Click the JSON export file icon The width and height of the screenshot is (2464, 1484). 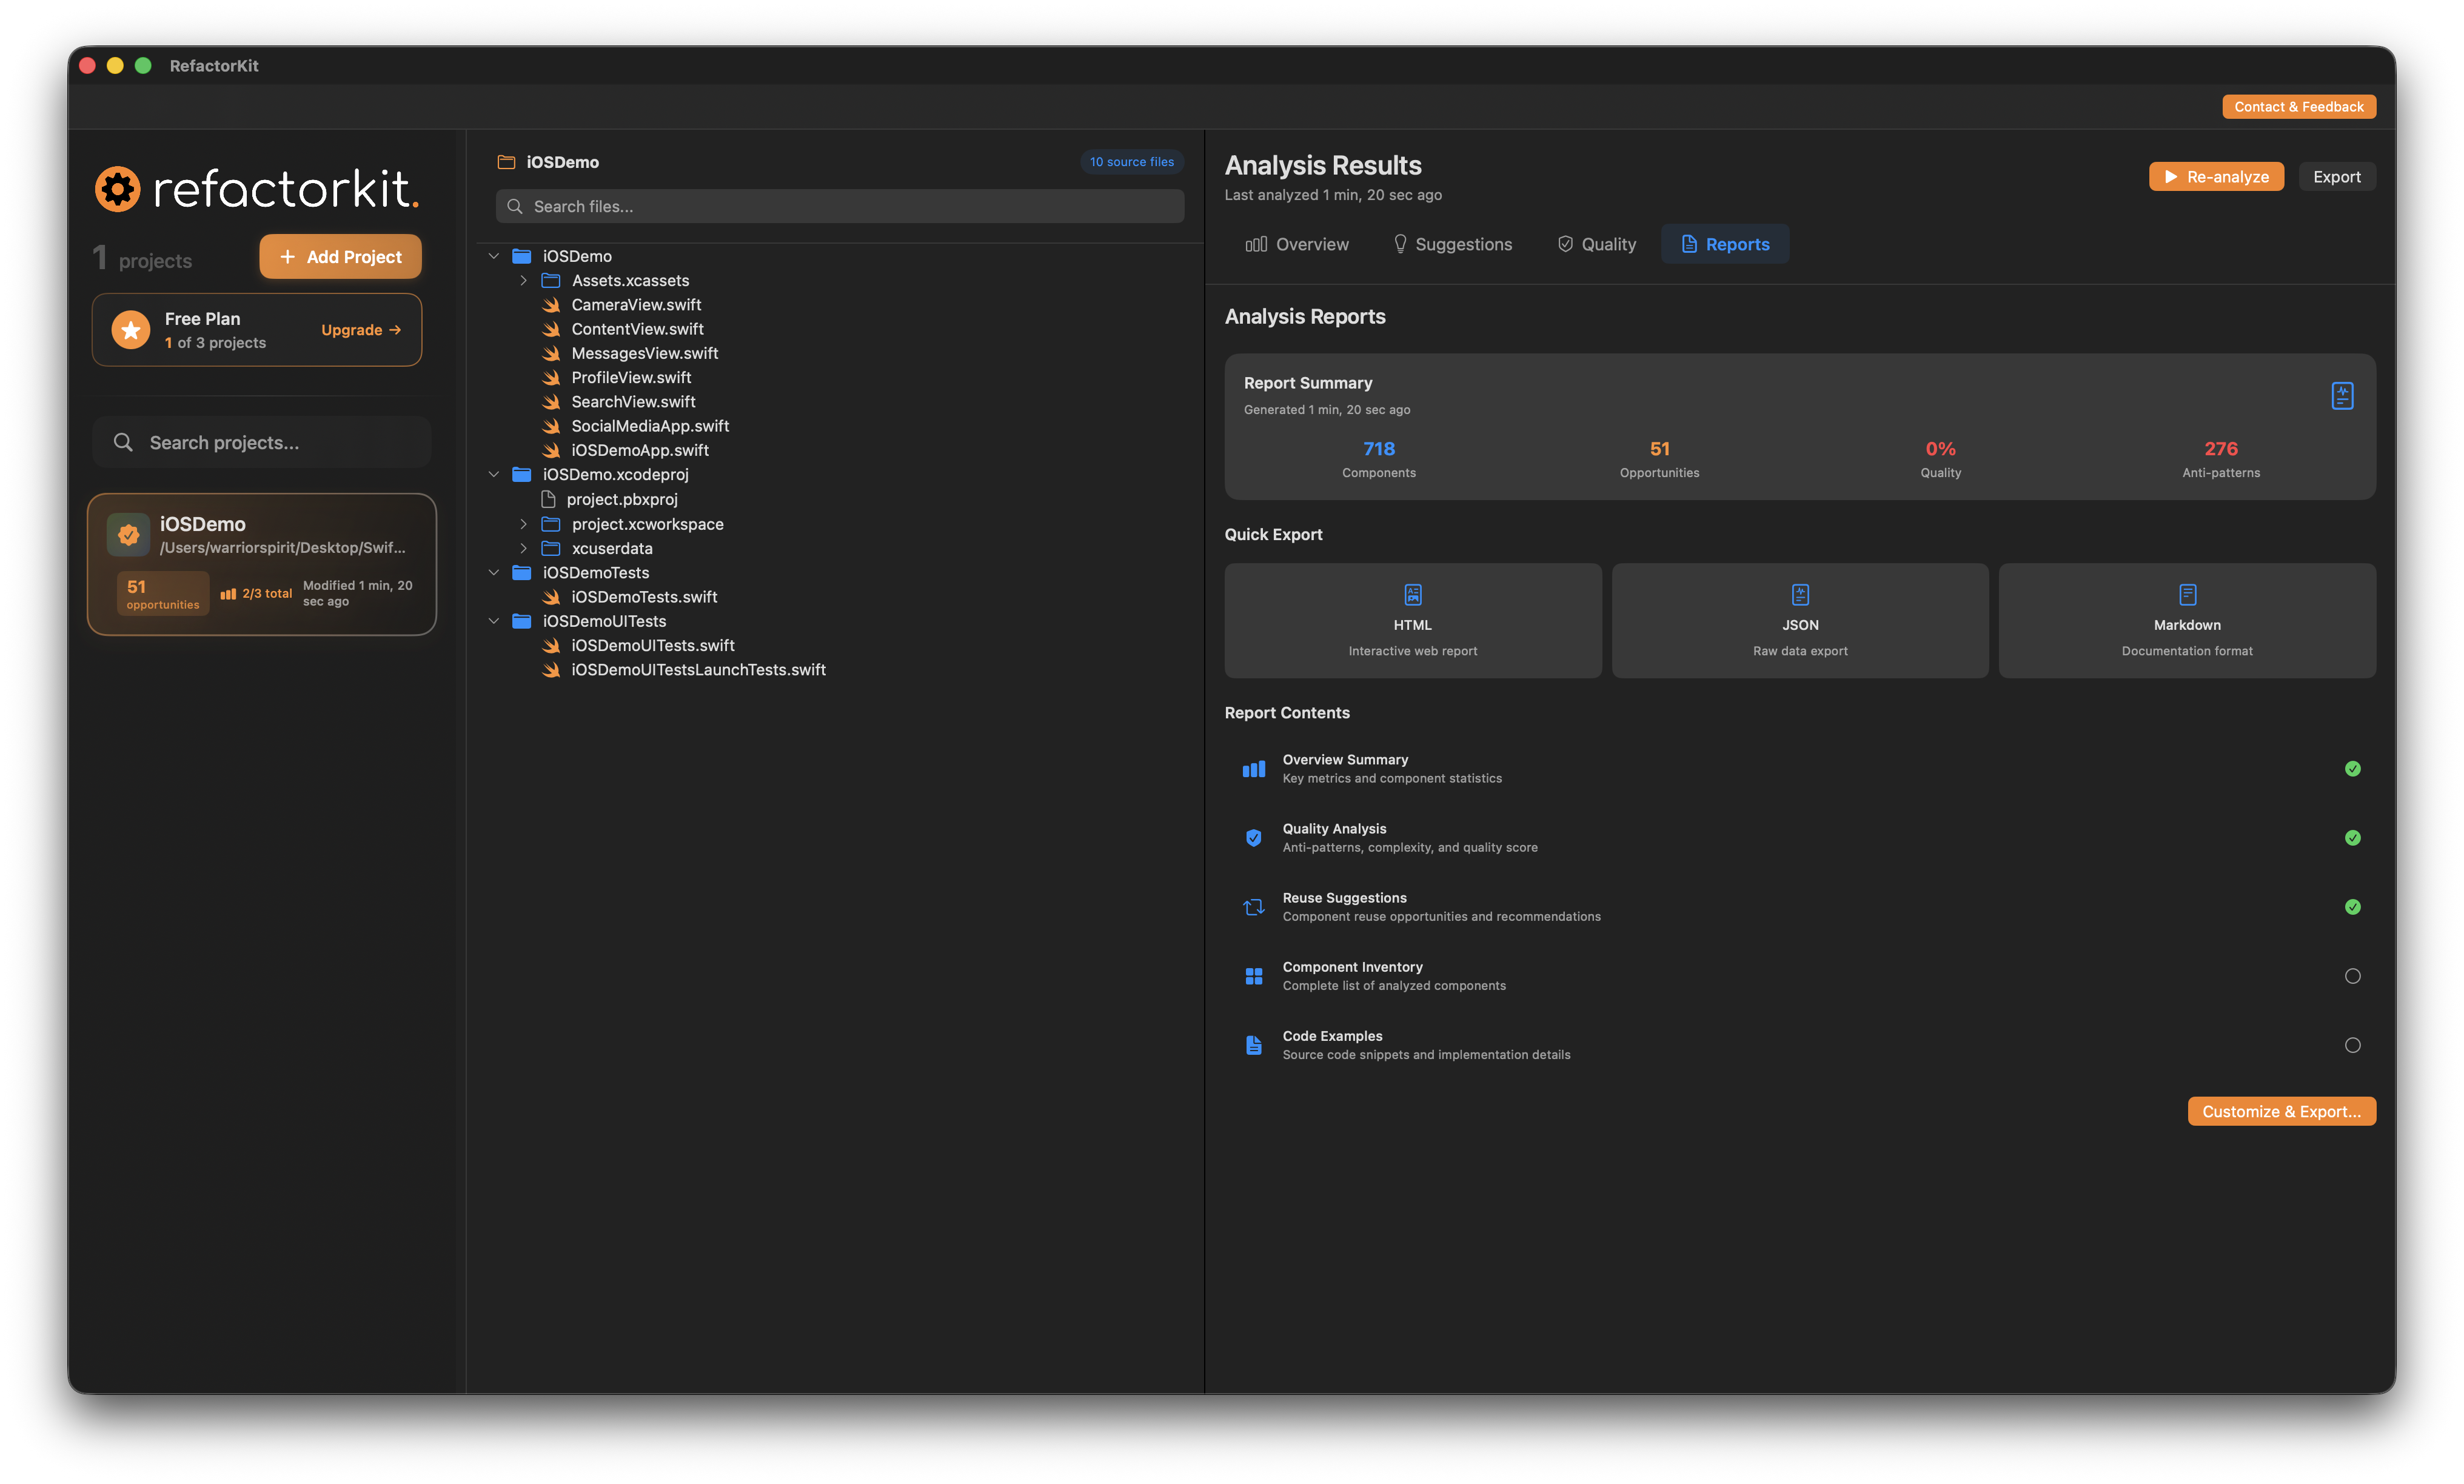(x=1800, y=595)
